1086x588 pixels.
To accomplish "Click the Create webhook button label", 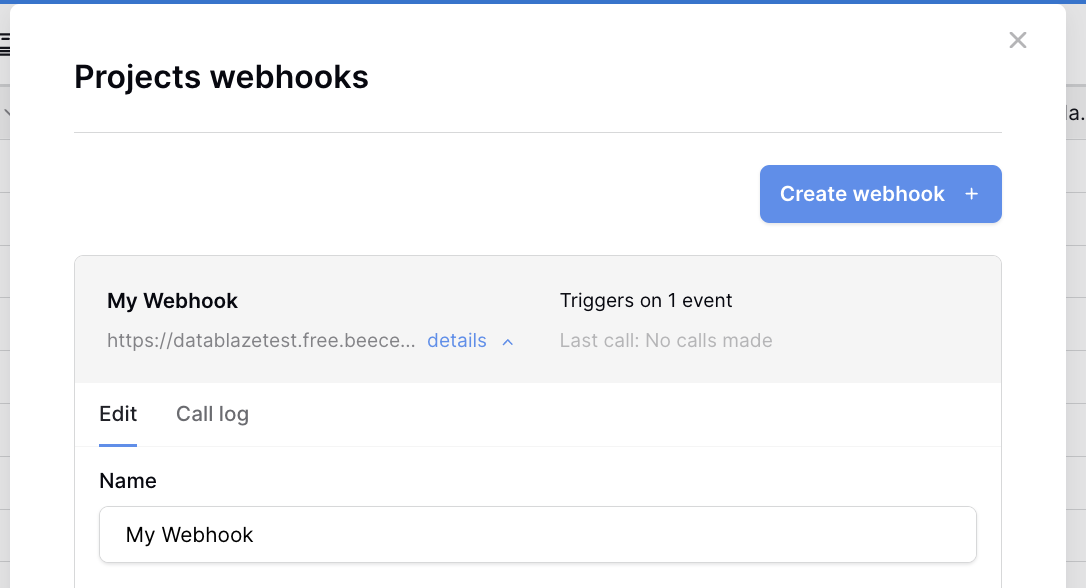I will click(862, 194).
